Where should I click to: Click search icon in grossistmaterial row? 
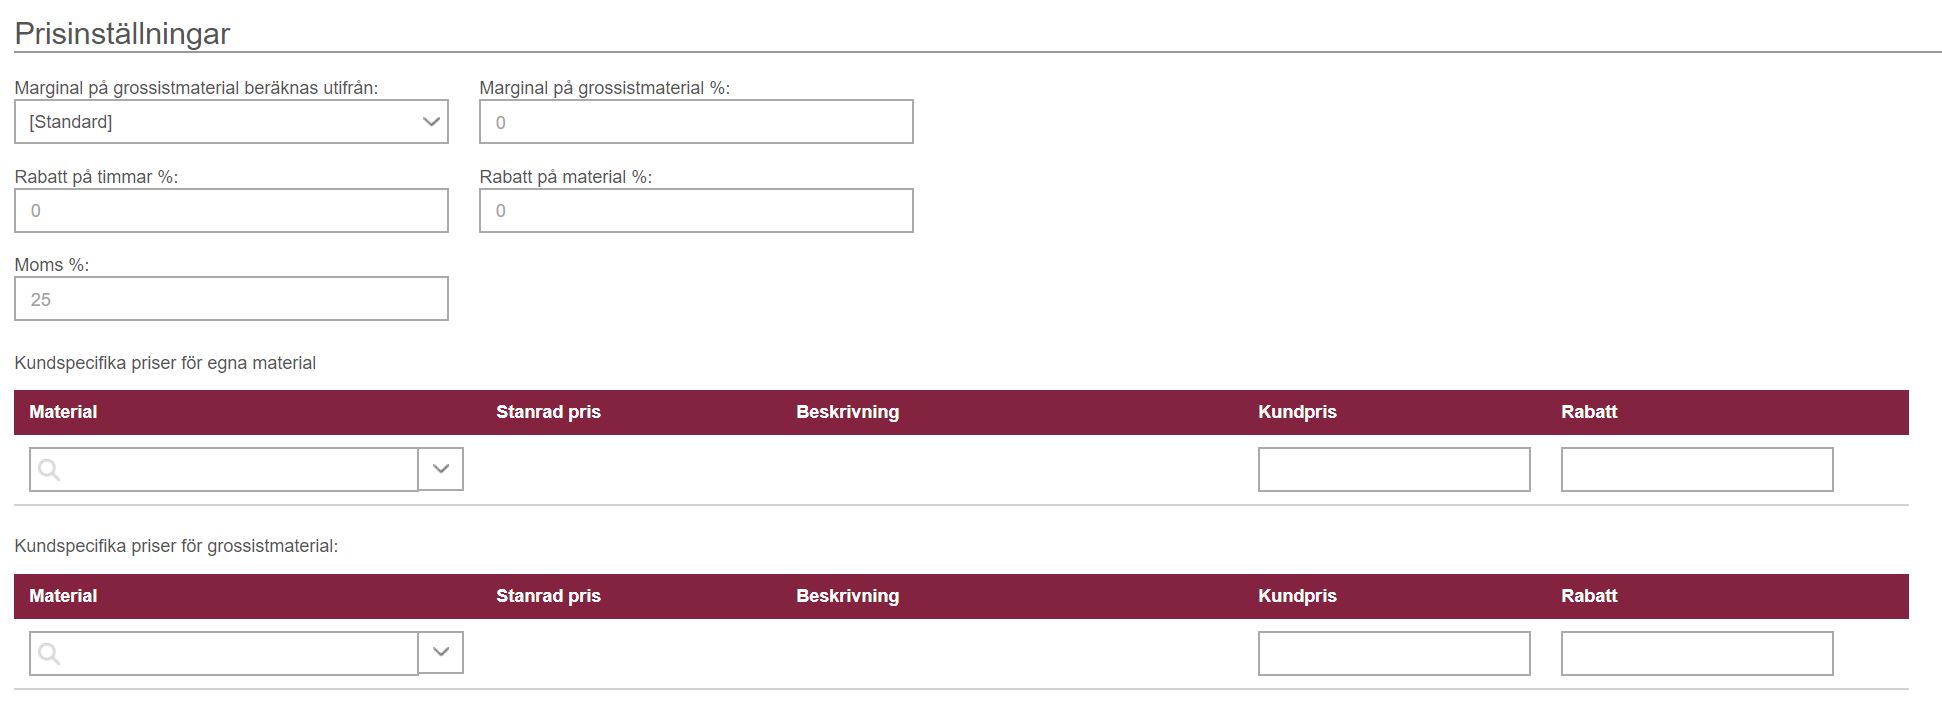click(x=49, y=654)
